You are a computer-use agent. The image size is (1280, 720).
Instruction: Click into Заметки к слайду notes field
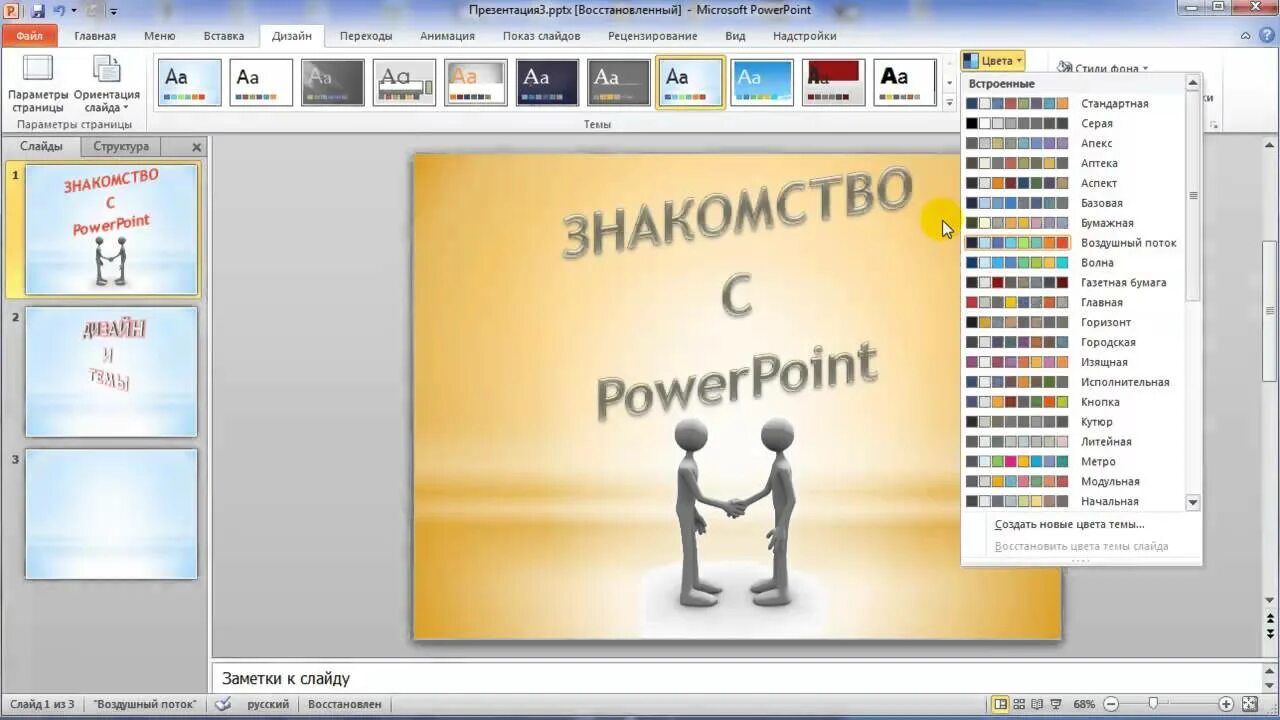coord(736,678)
